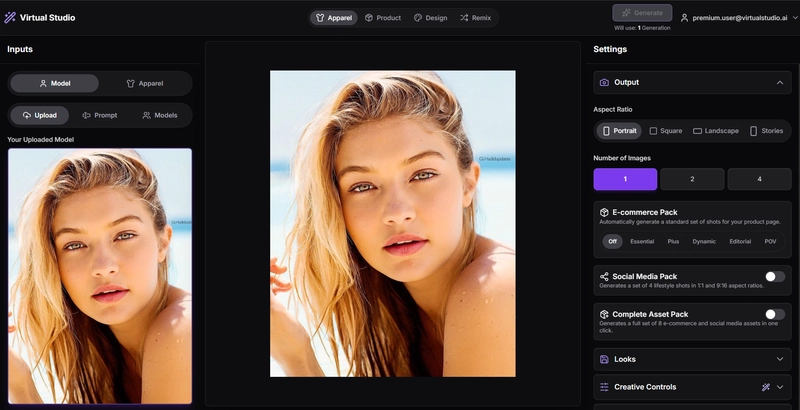Click the Prompt option icon
This screenshot has height=410, width=800.
point(86,115)
